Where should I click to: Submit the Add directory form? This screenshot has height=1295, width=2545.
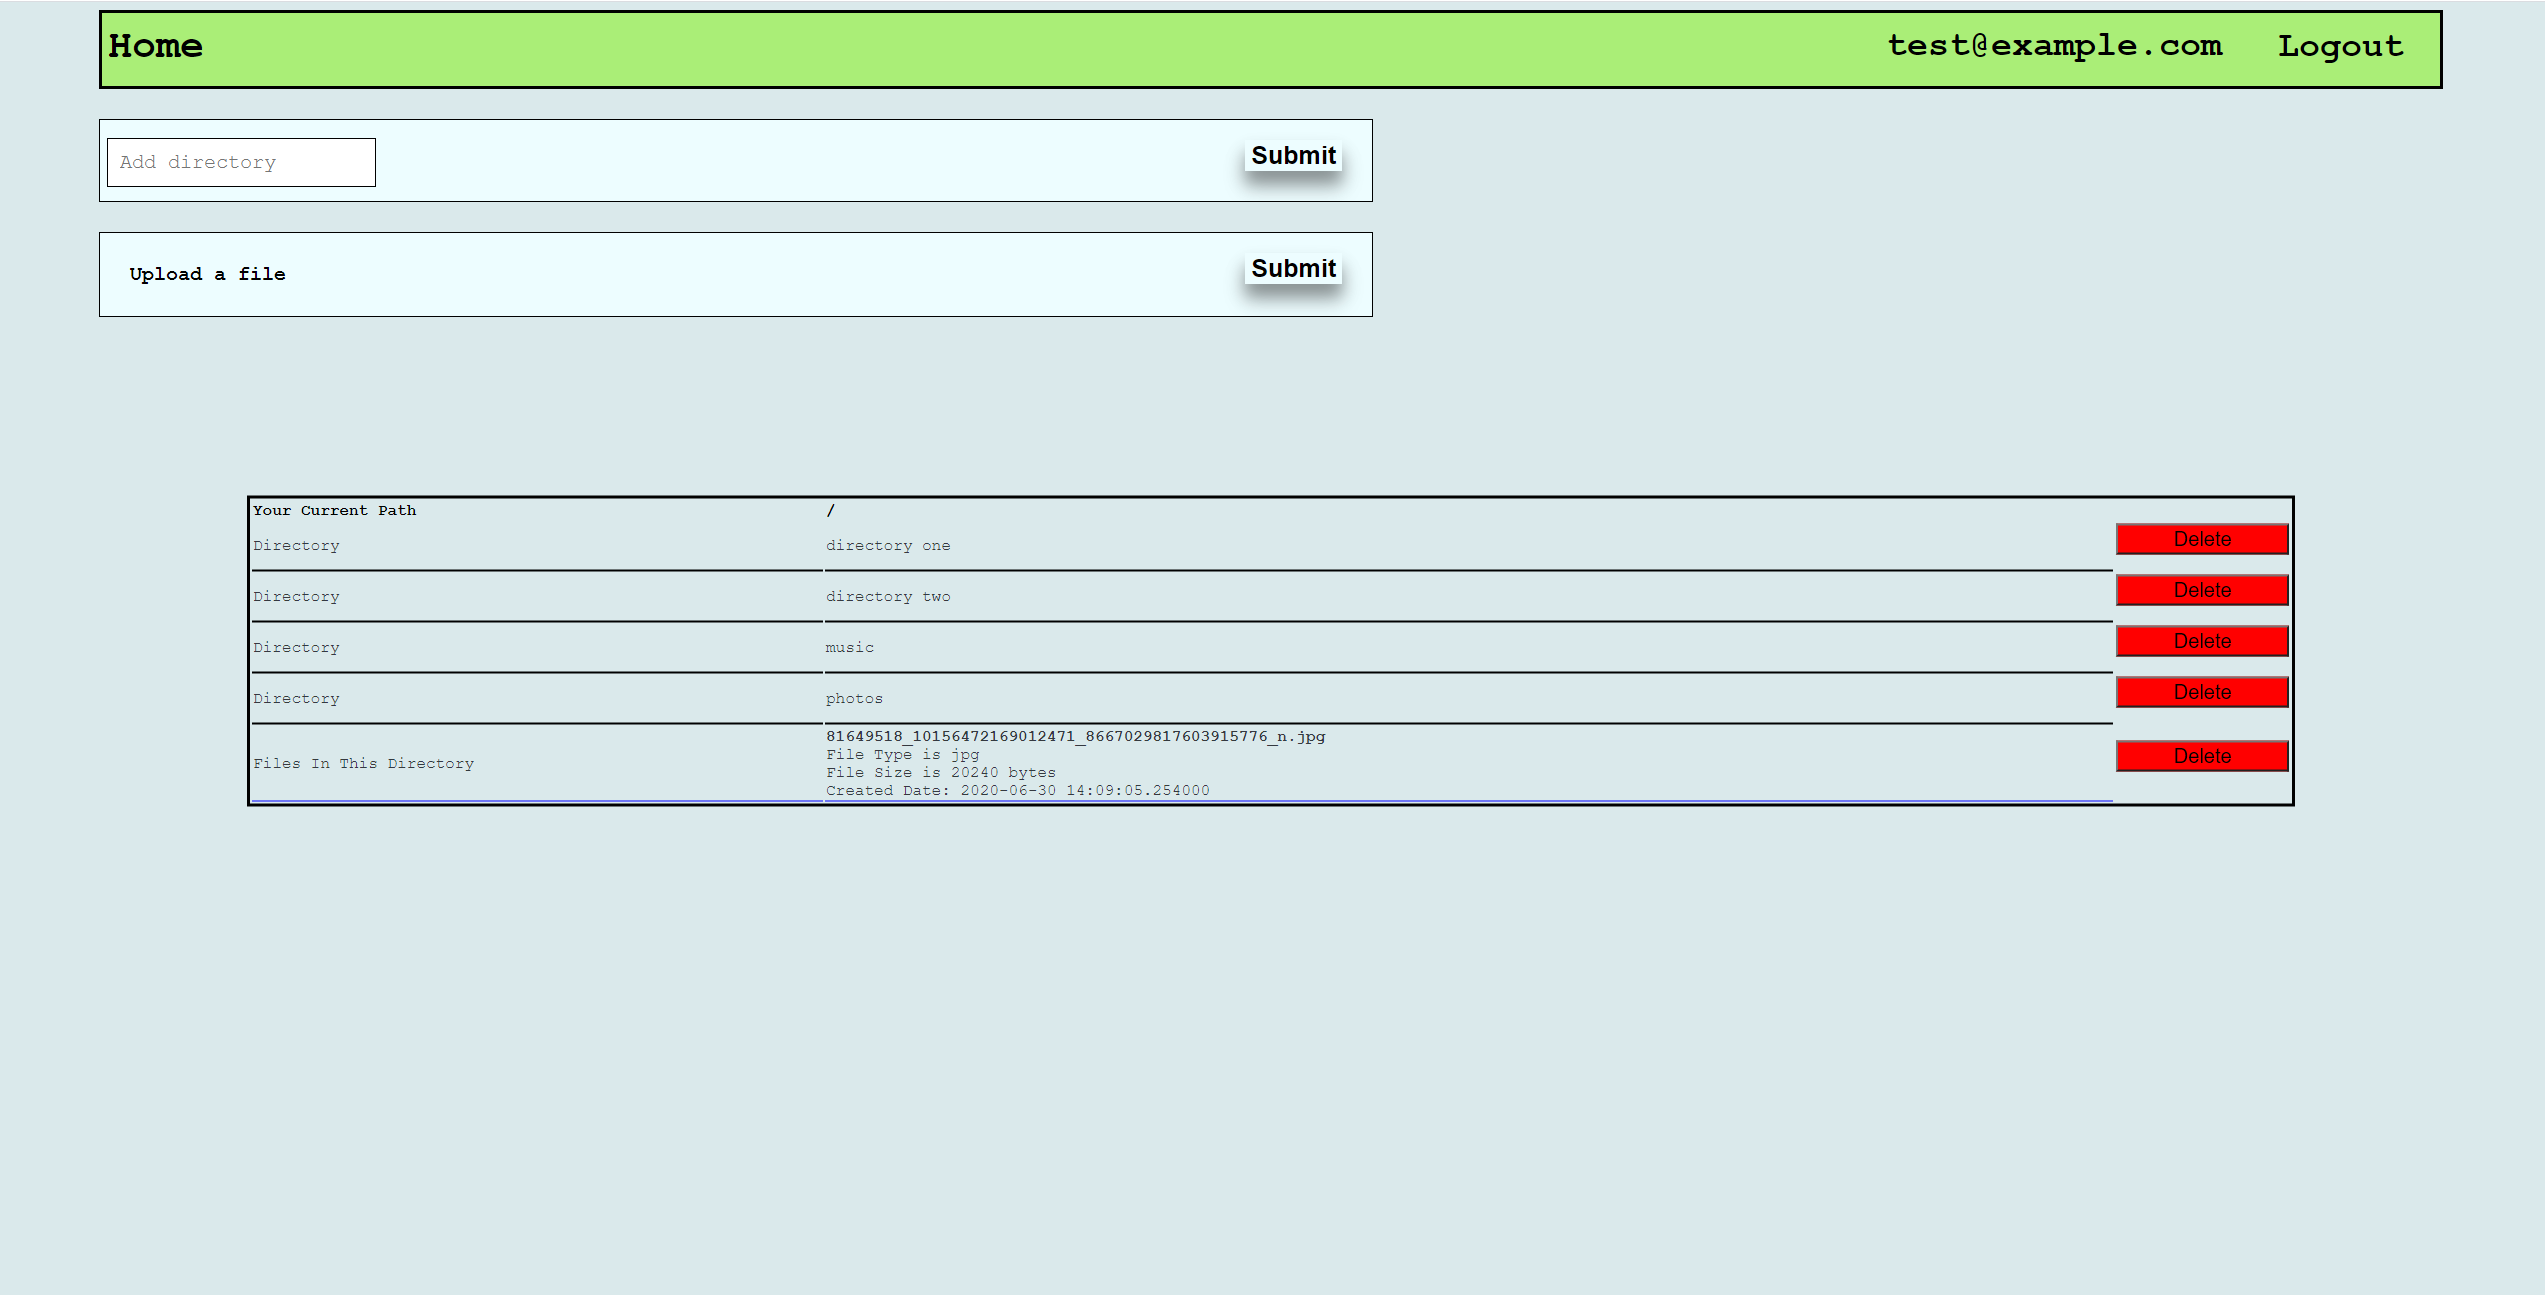pyautogui.click(x=1292, y=156)
